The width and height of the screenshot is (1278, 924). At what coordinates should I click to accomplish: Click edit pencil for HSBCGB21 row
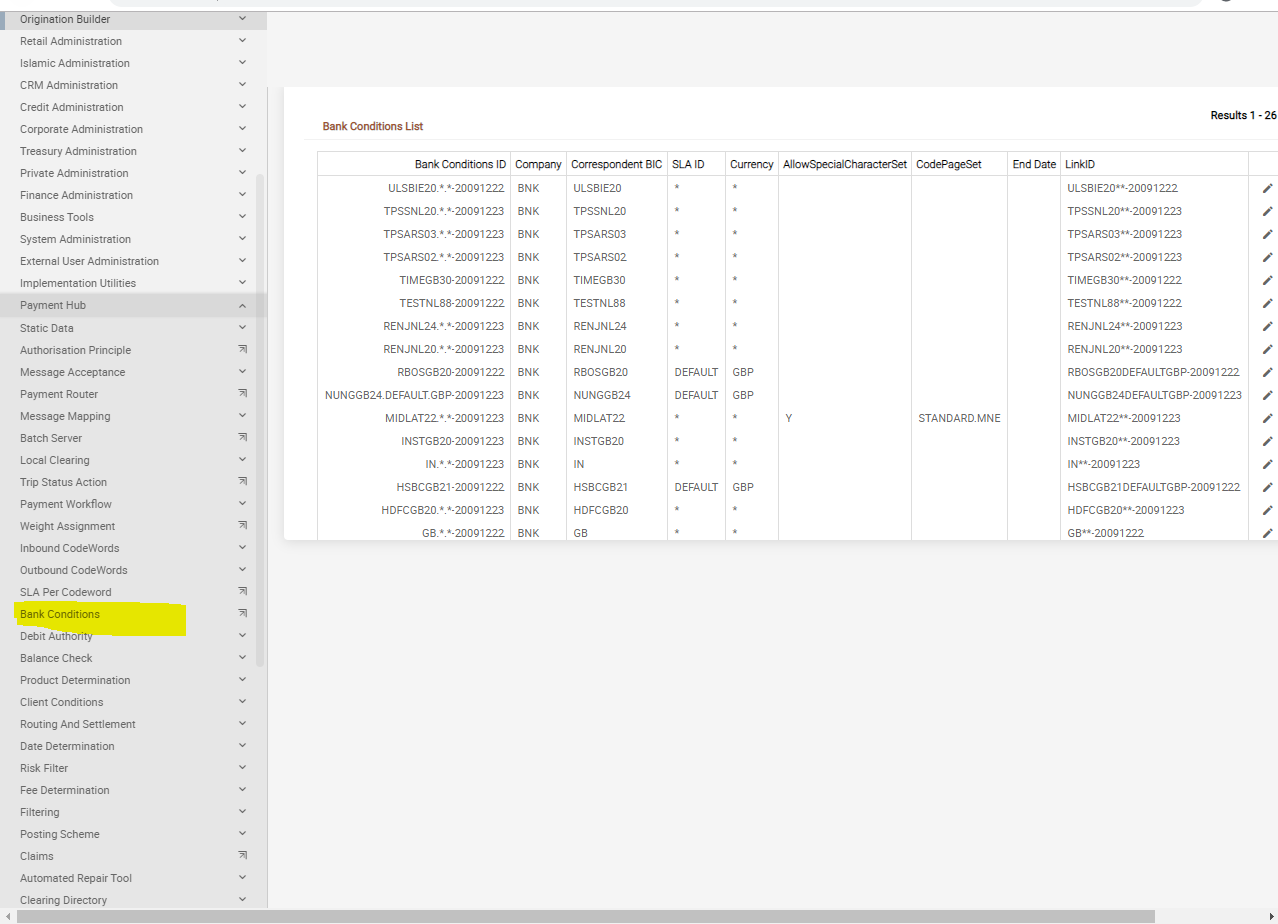(1267, 487)
